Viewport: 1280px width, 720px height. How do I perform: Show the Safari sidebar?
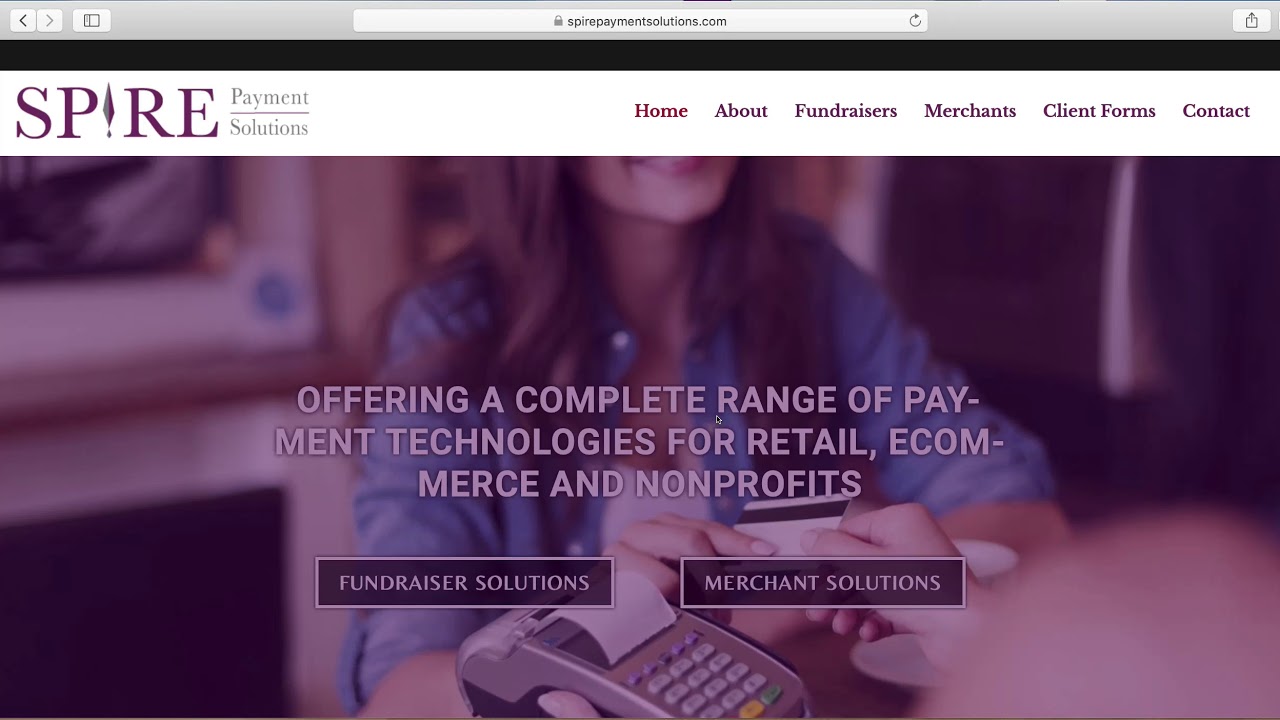click(91, 20)
